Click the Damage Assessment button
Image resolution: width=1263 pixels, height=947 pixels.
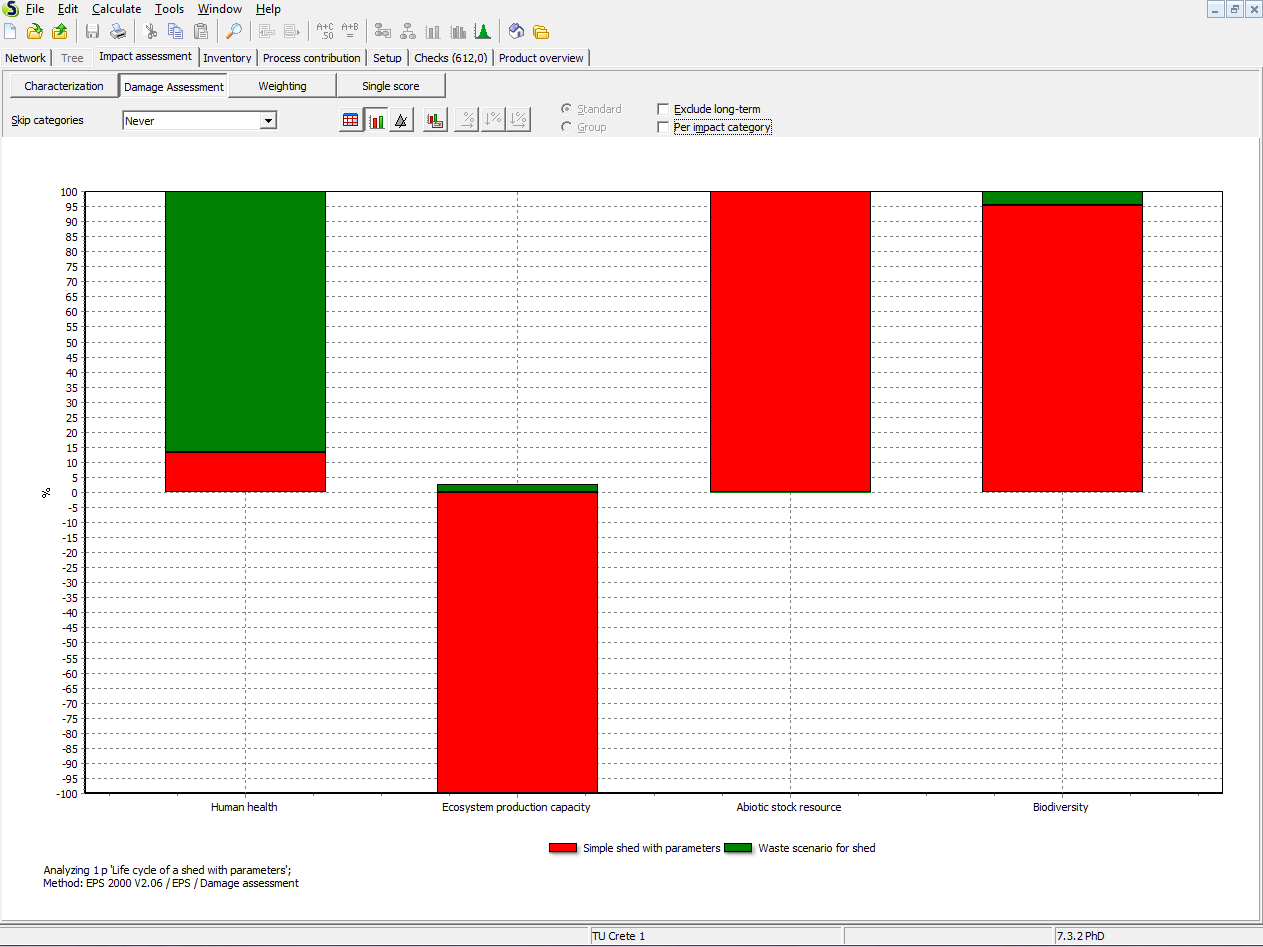pos(174,87)
